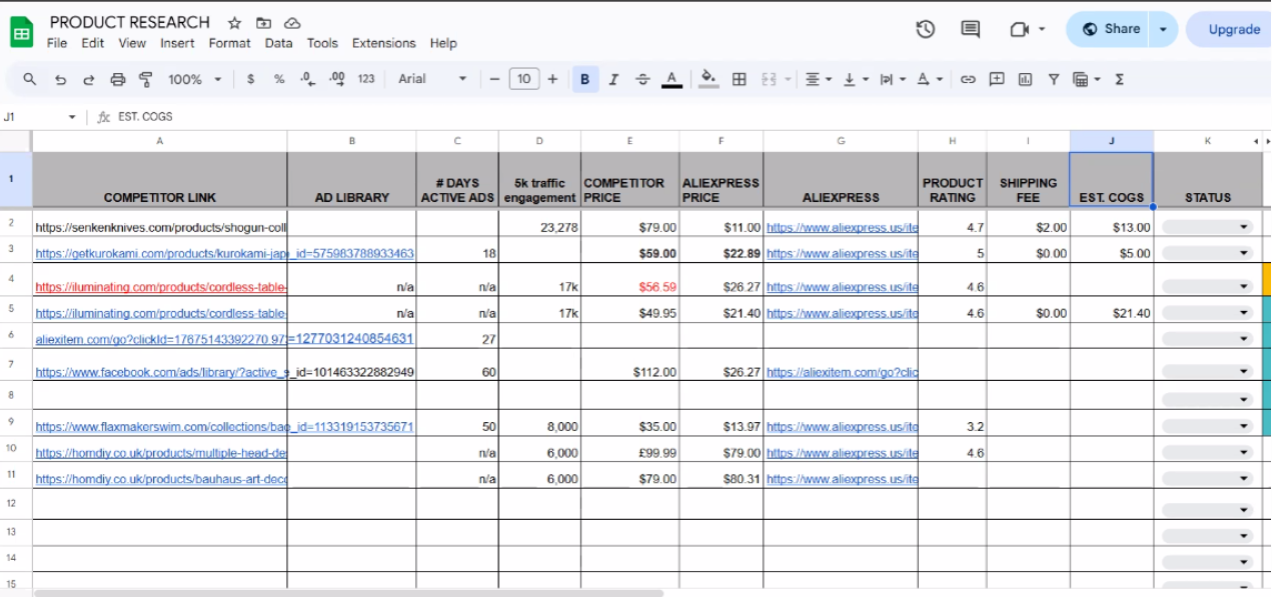The height and width of the screenshot is (597, 1285).
Task: Open the Insert menu
Action: (178, 43)
